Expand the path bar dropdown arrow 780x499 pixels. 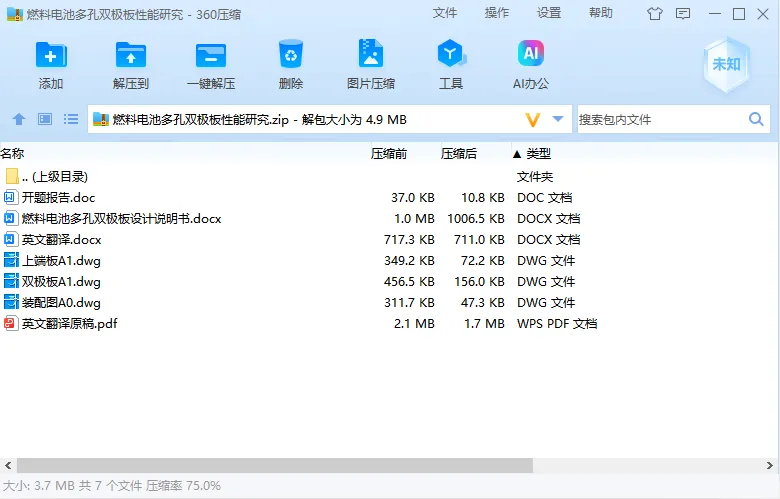(558, 119)
